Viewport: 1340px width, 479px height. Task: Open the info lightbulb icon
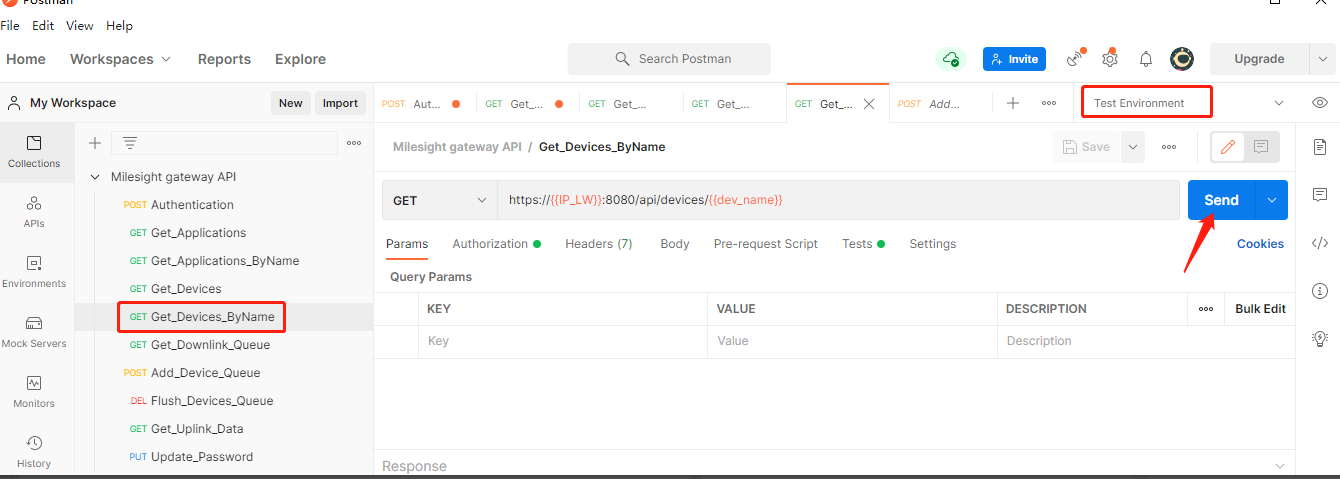(1319, 340)
